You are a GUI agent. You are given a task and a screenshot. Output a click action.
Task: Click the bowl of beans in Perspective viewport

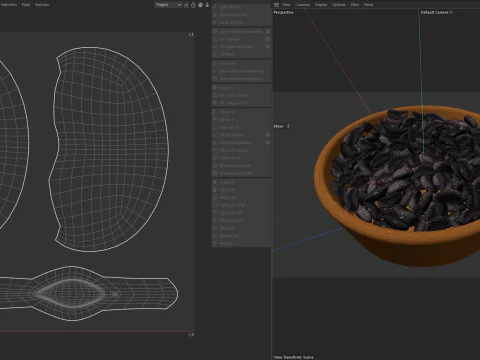397,187
